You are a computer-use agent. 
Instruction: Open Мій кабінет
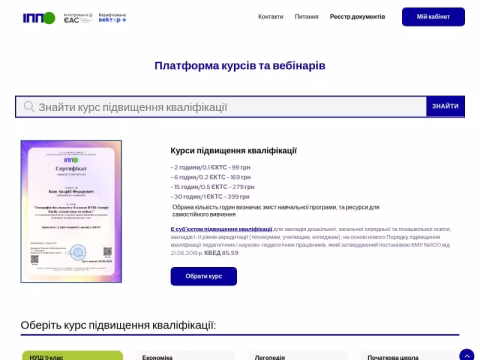pyautogui.click(x=433, y=17)
